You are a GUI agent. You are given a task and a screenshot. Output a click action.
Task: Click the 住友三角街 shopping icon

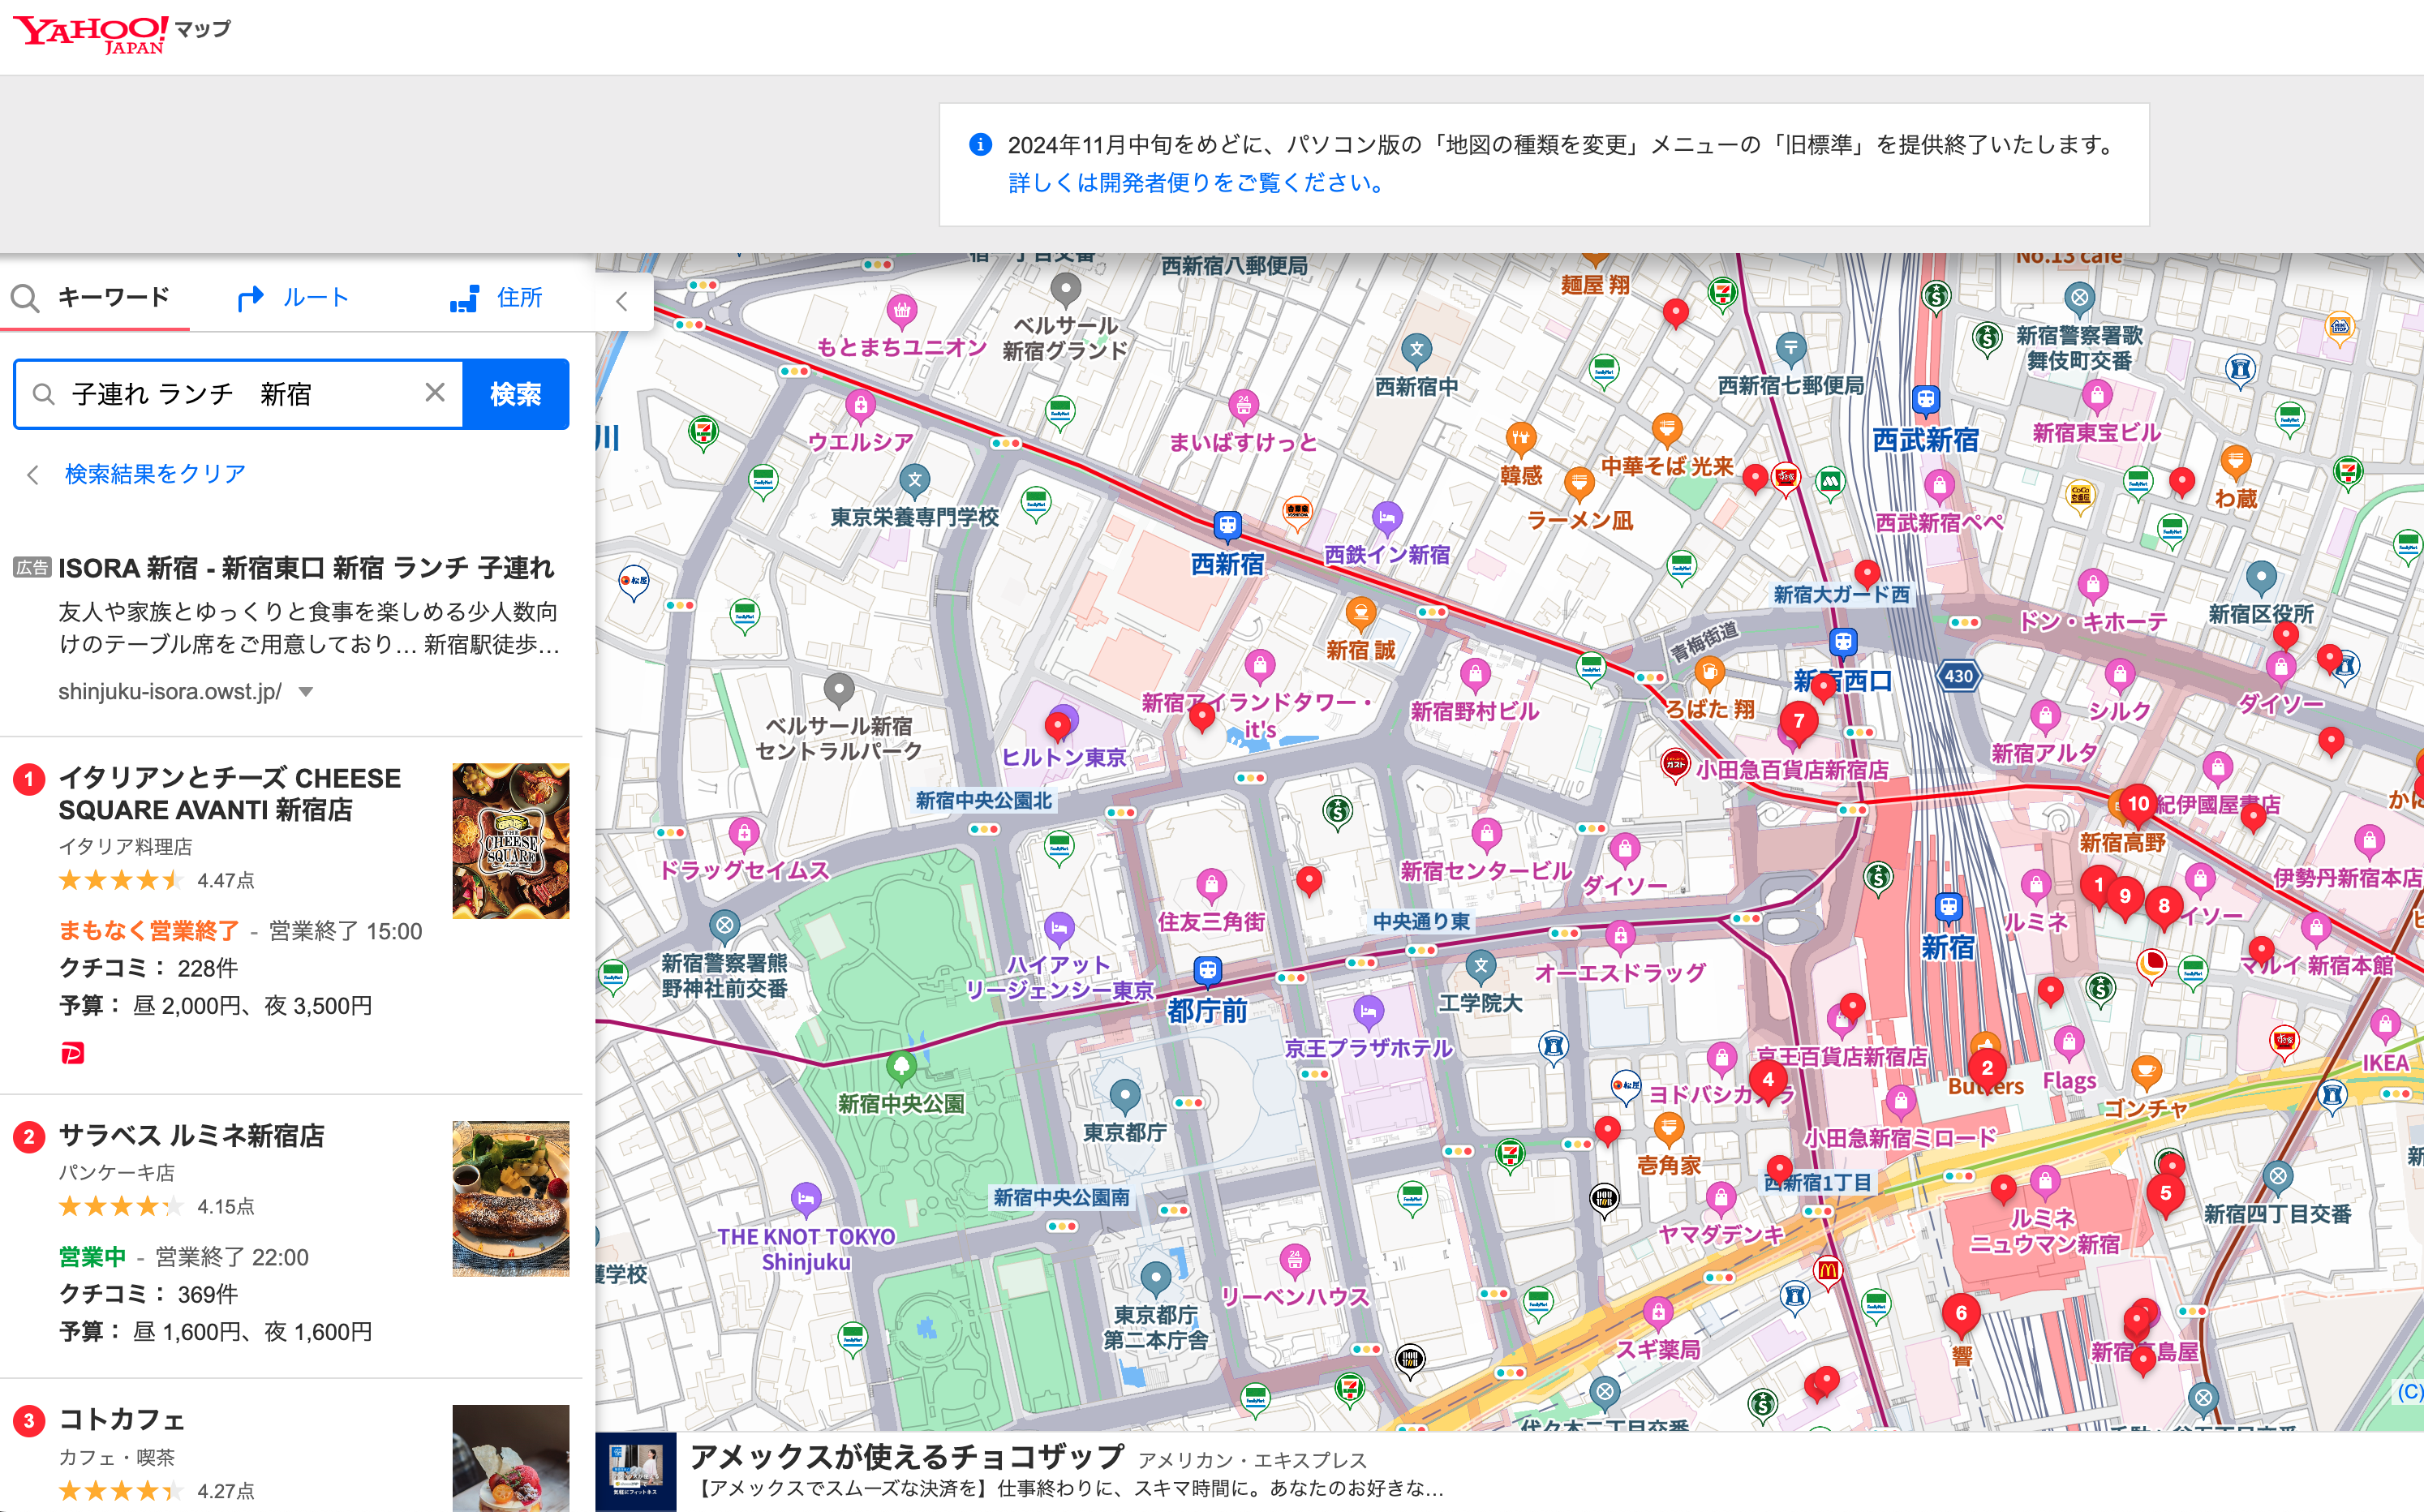pyautogui.click(x=1212, y=885)
